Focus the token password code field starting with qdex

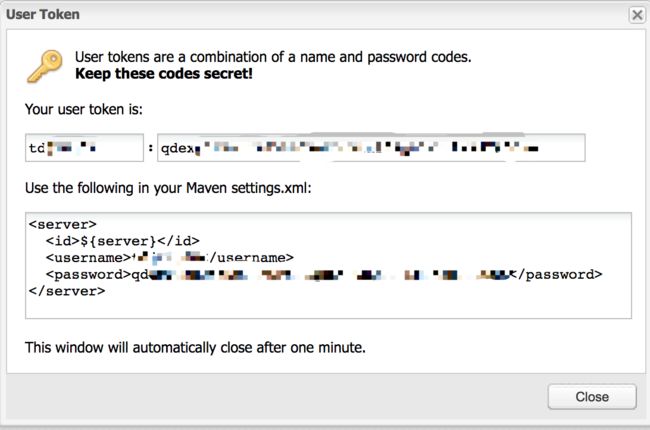click(371, 148)
